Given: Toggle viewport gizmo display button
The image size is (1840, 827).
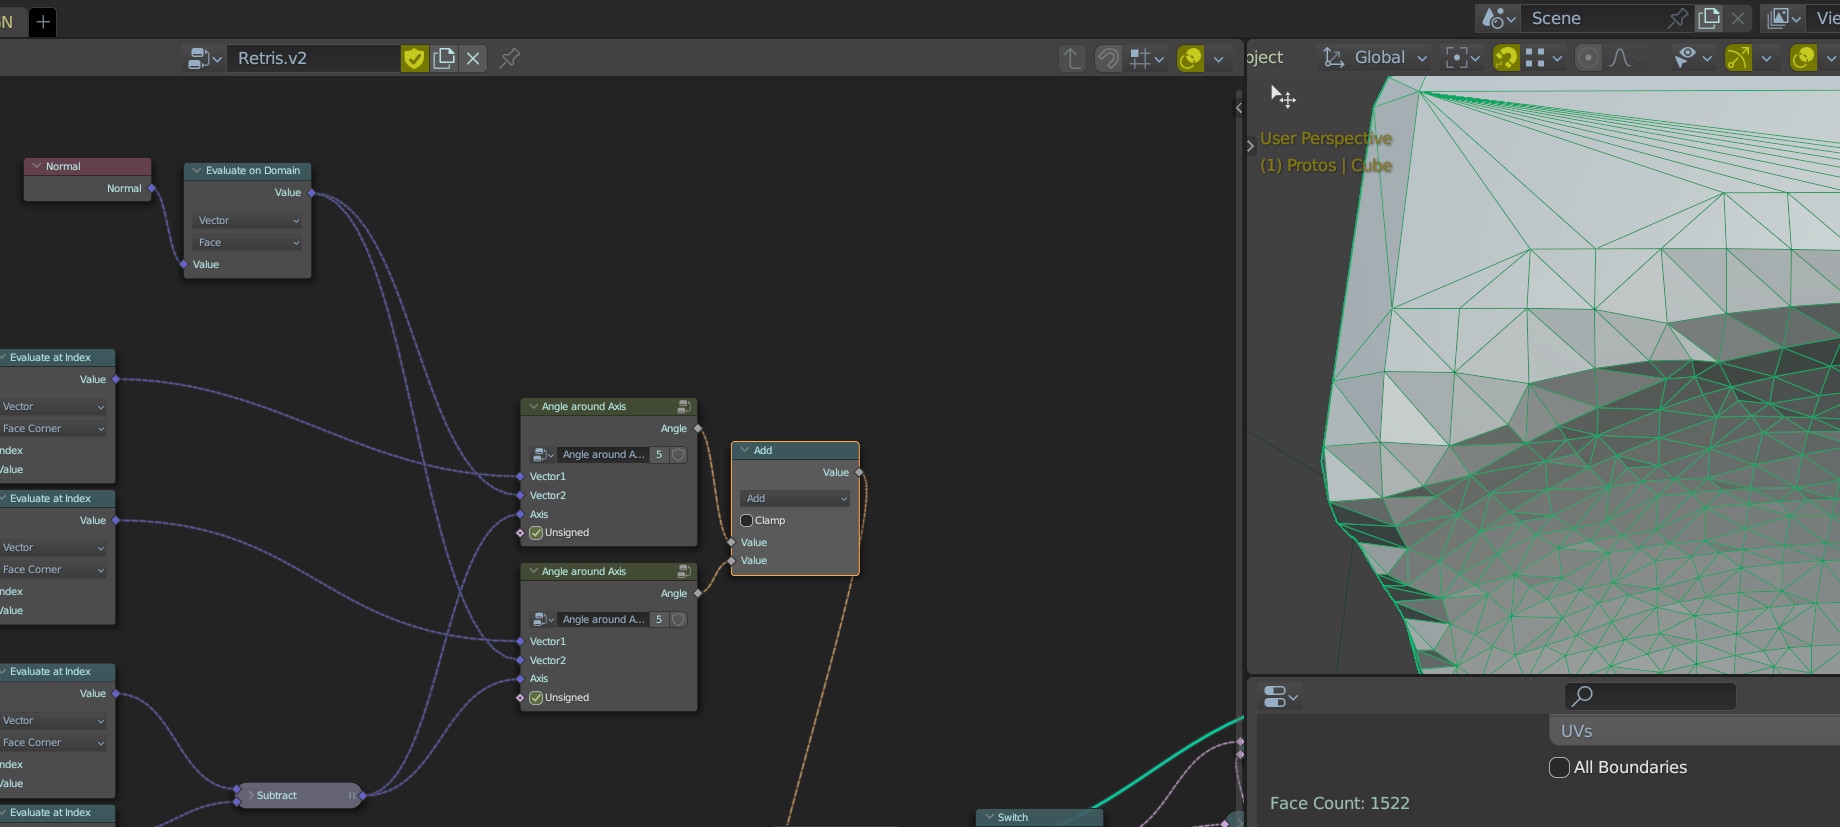Looking at the screenshot, I should pyautogui.click(x=1738, y=58).
